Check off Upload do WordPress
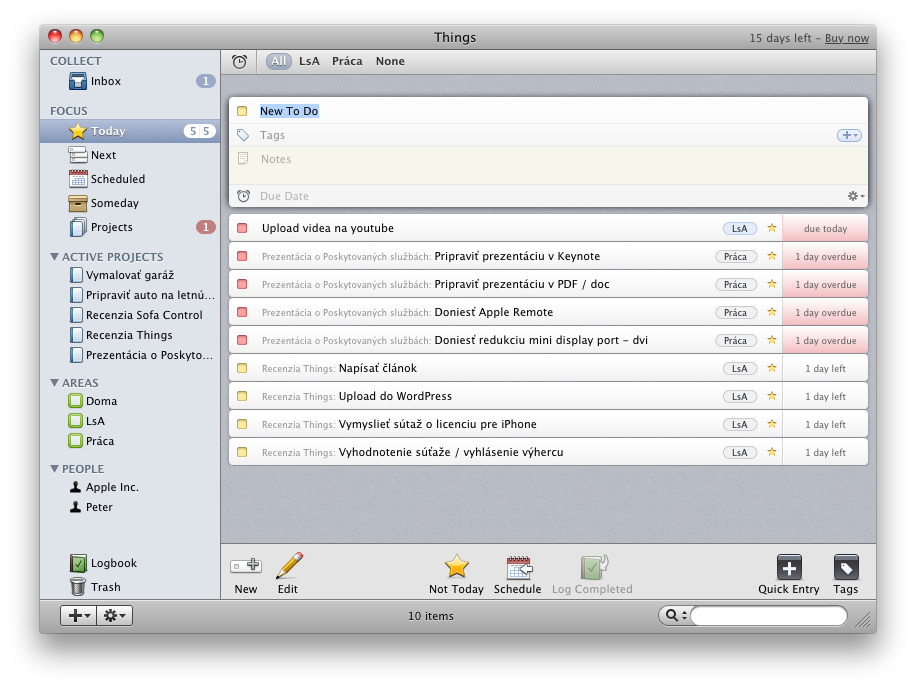This screenshot has height=688, width=916. 242,396
